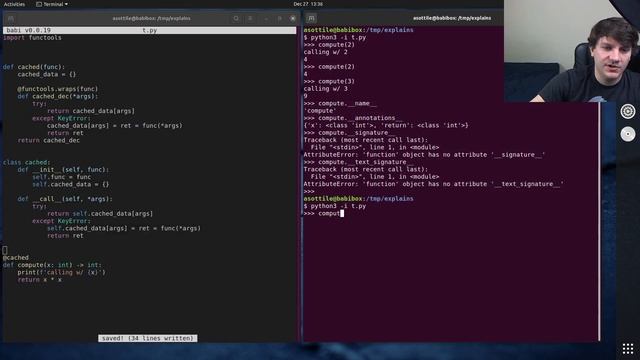This screenshot has height=360, width=640.
Task: Click the '>>> compute.__text_signature__' line
Action: click(358, 162)
